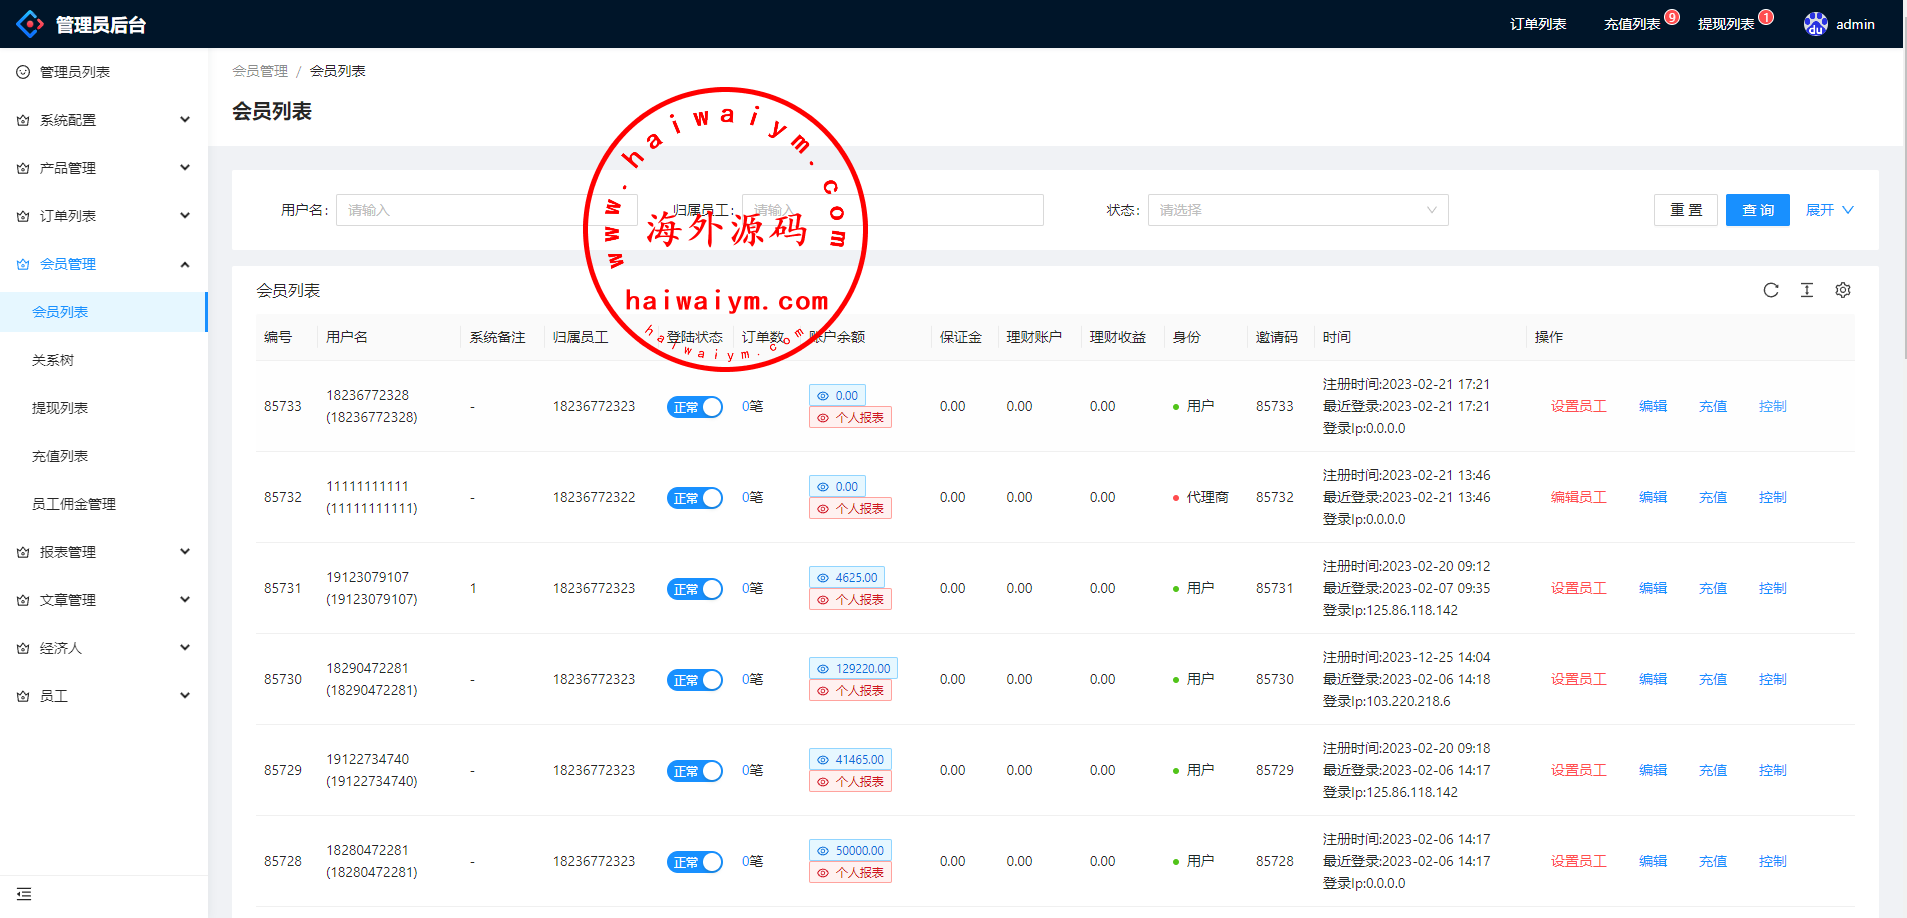
Task: Open 个人报表 for member 85733
Action: [850, 418]
